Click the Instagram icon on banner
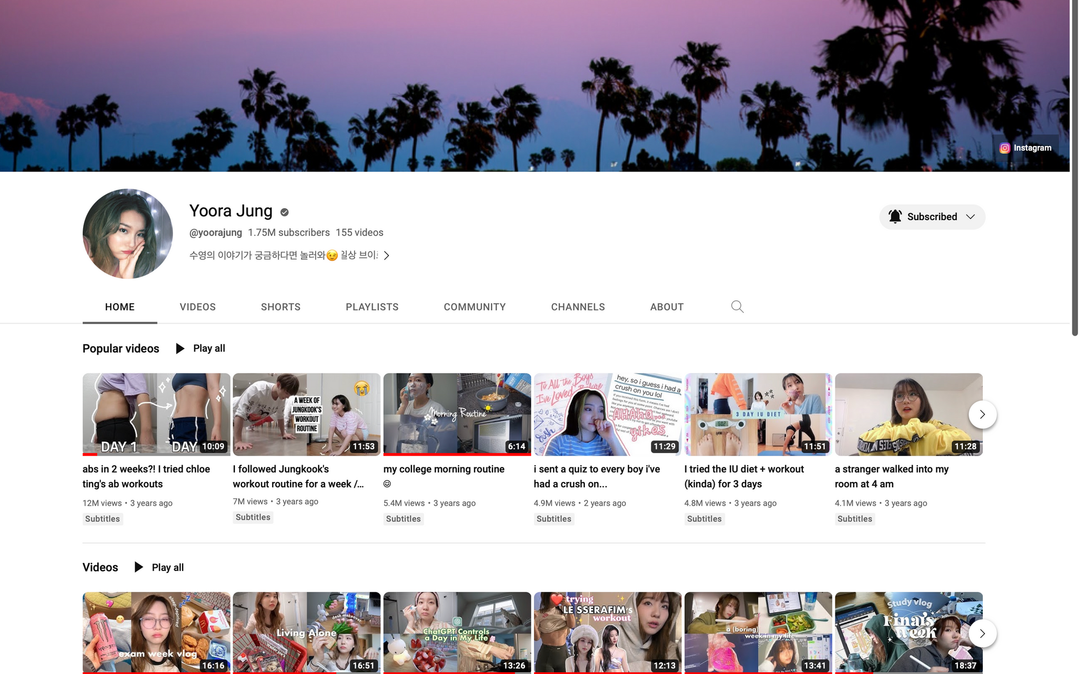 pyautogui.click(x=1004, y=148)
